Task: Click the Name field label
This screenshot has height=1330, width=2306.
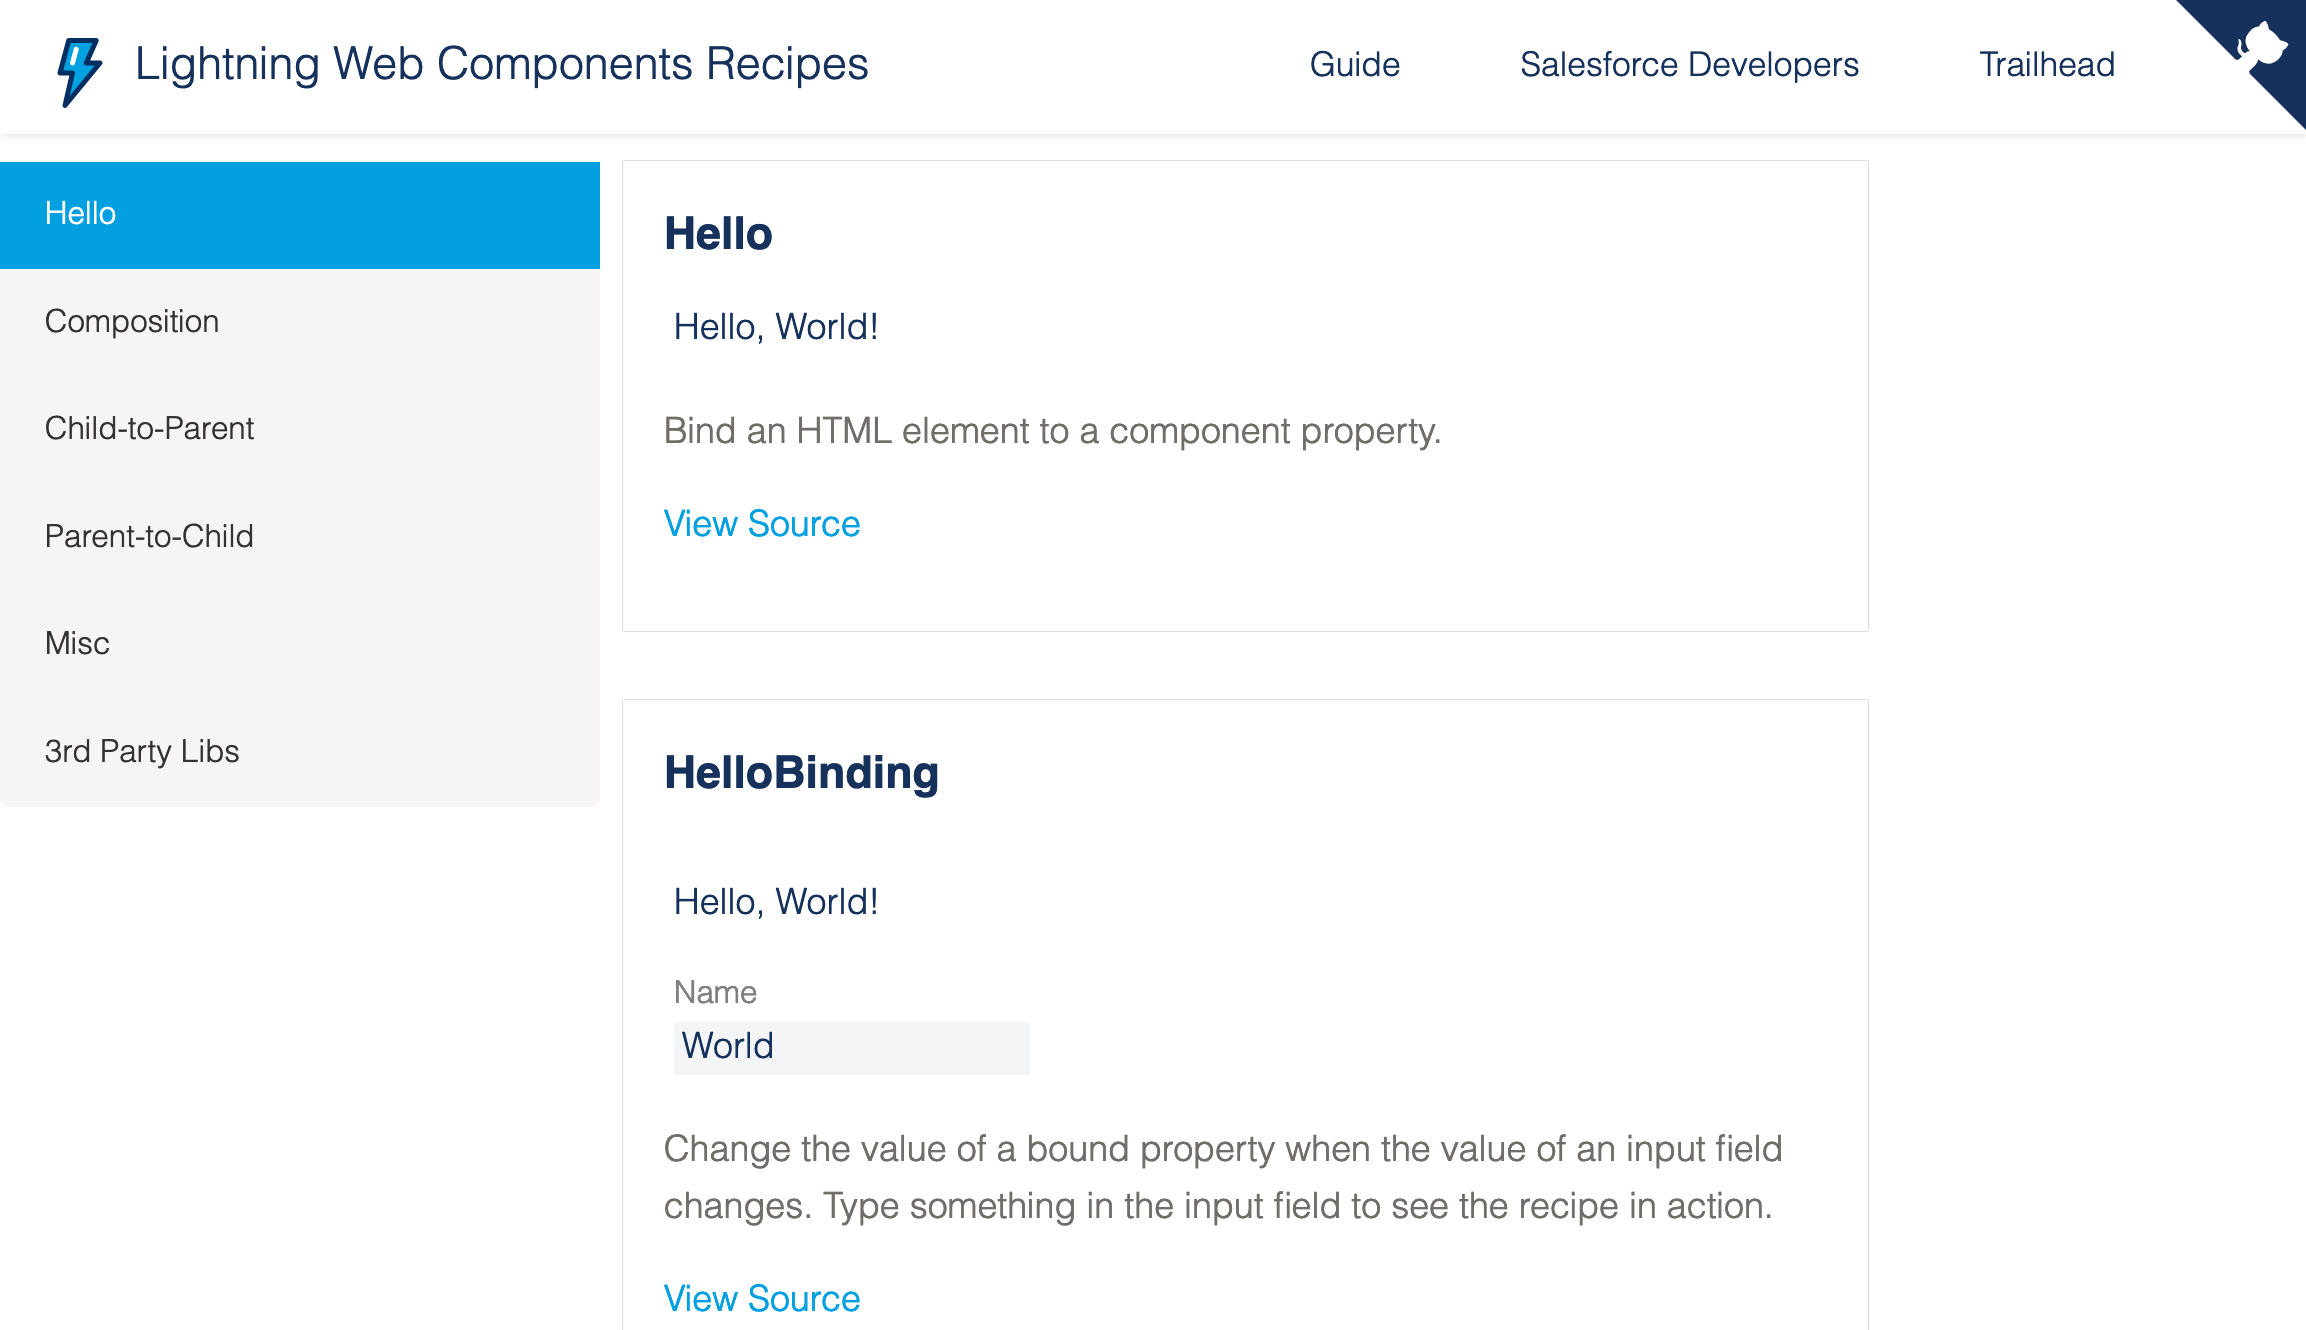Action: coord(714,991)
